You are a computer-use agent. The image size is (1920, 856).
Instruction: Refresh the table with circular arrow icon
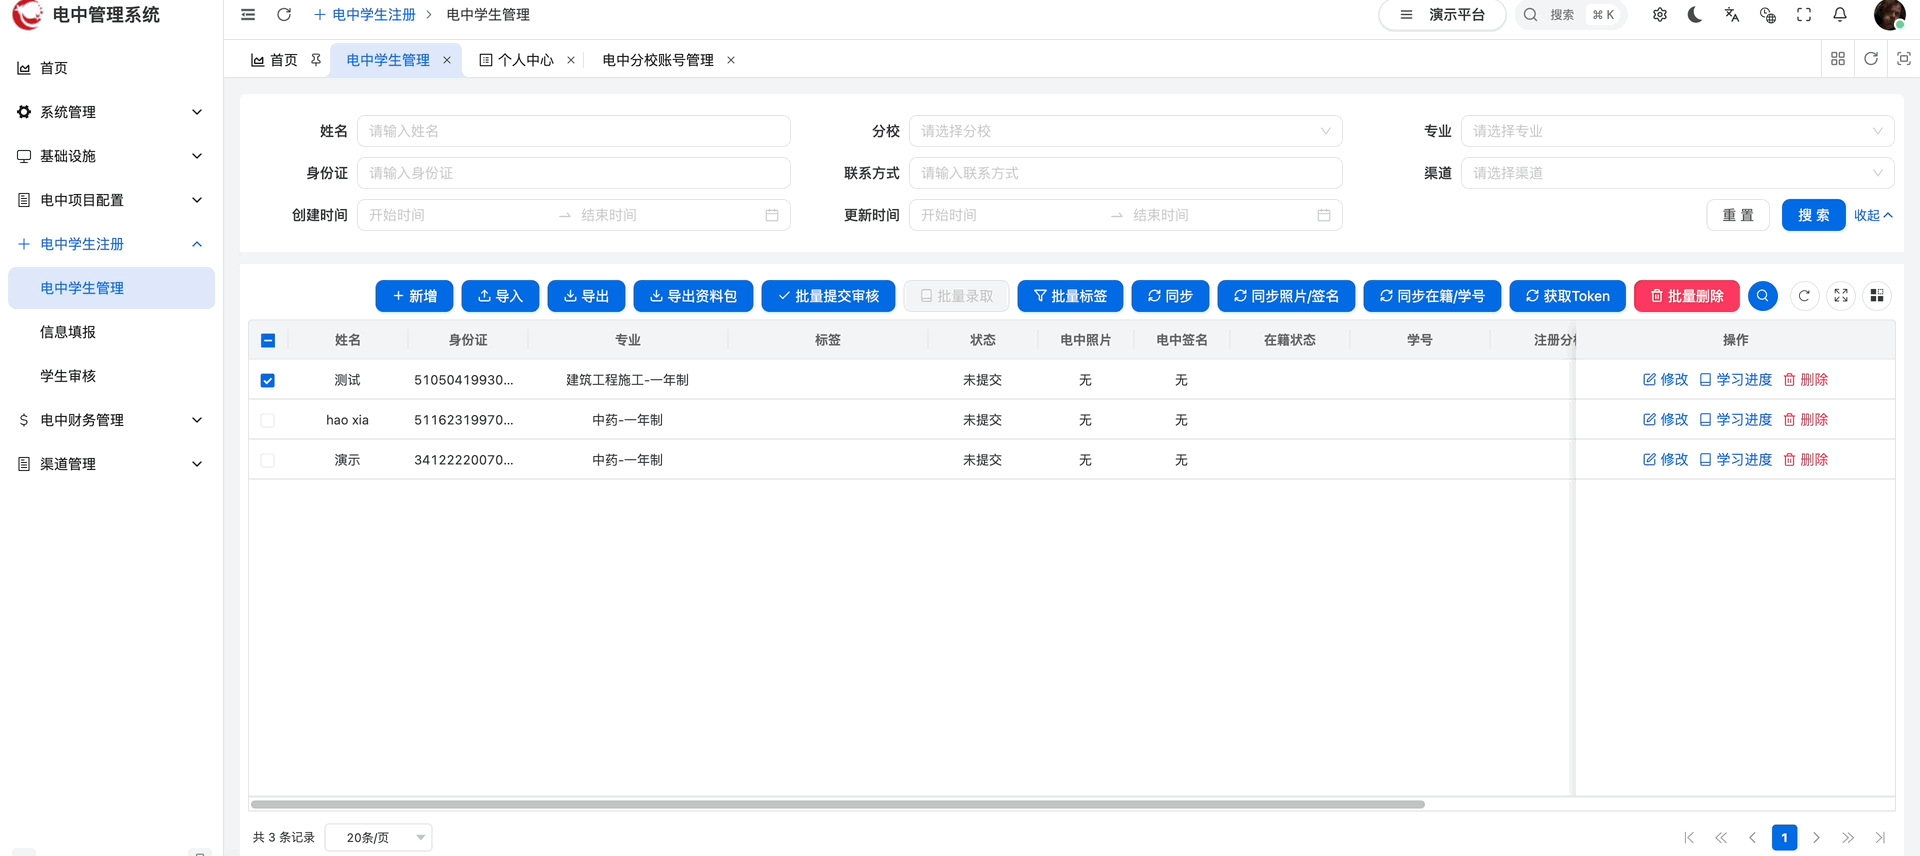click(1804, 296)
